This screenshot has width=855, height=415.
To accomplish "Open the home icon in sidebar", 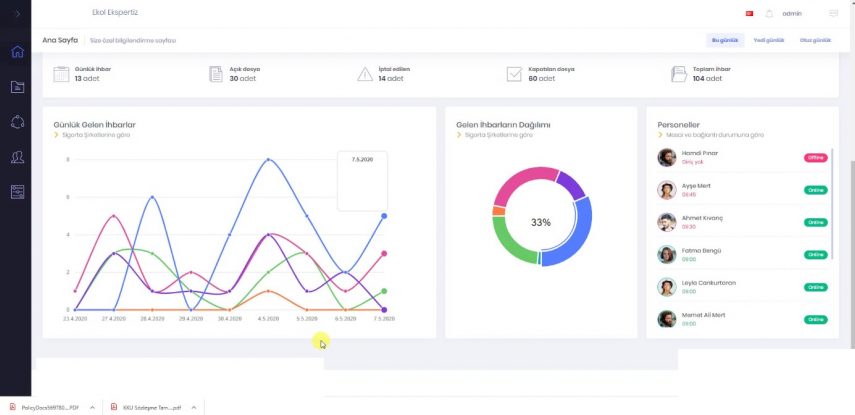I will [x=17, y=52].
